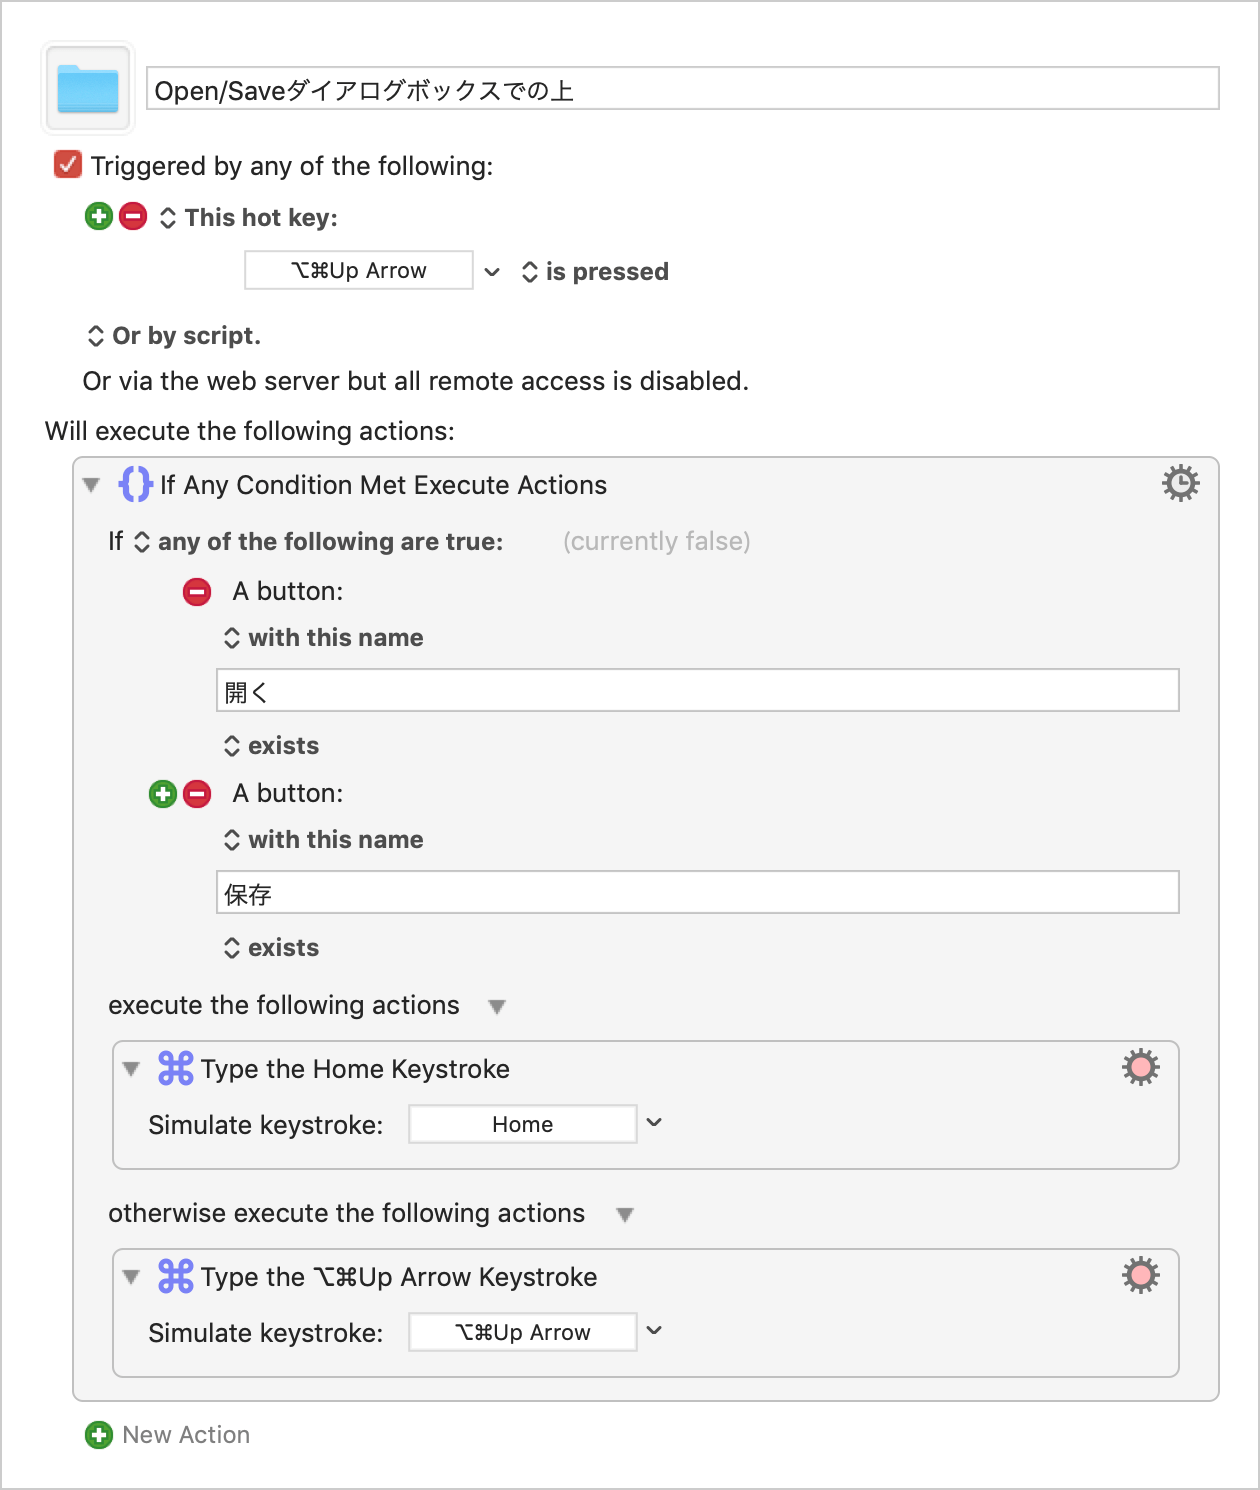Change the 'is pressed' trigger option
The width and height of the screenshot is (1260, 1490).
[595, 272]
